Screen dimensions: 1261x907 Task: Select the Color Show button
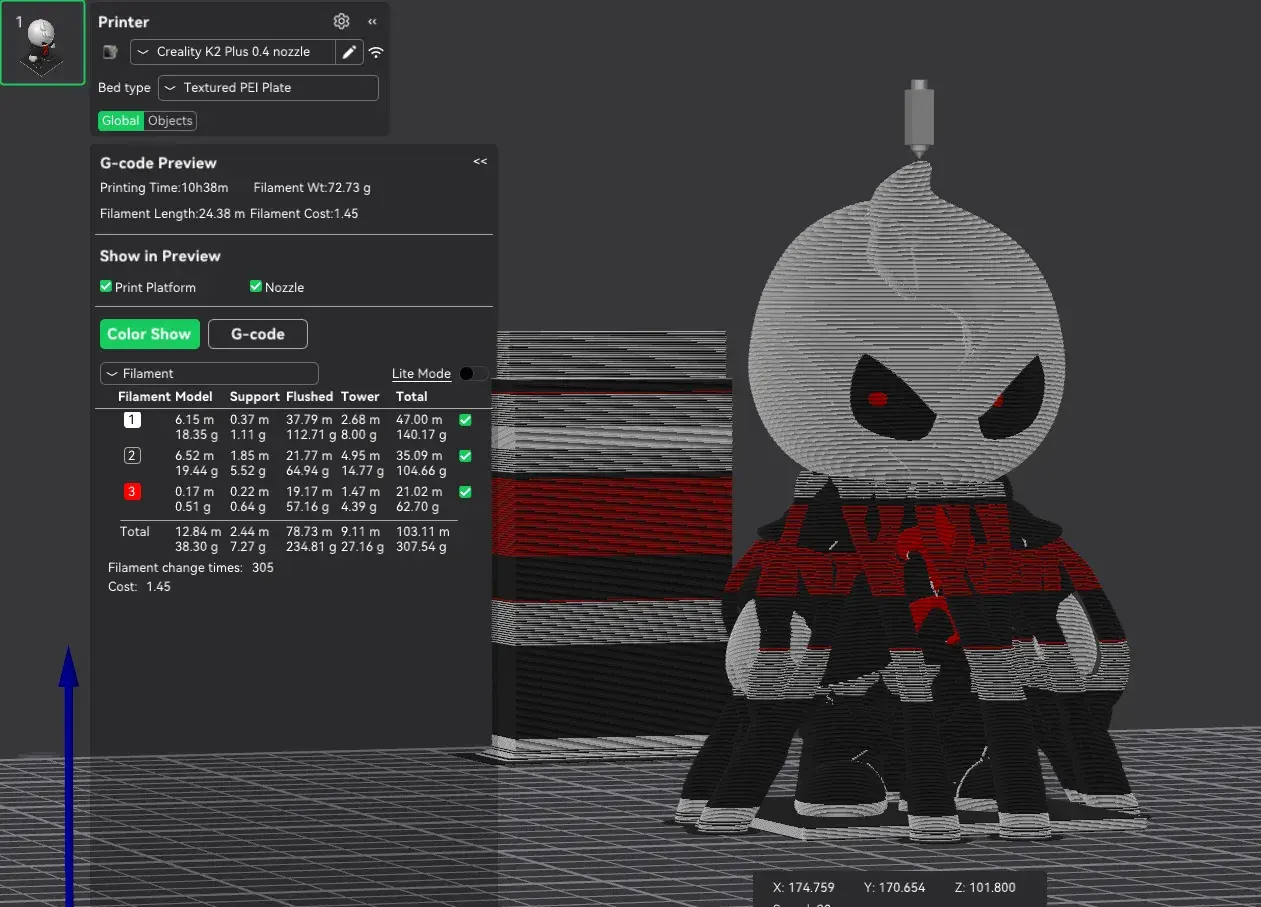[x=149, y=334]
